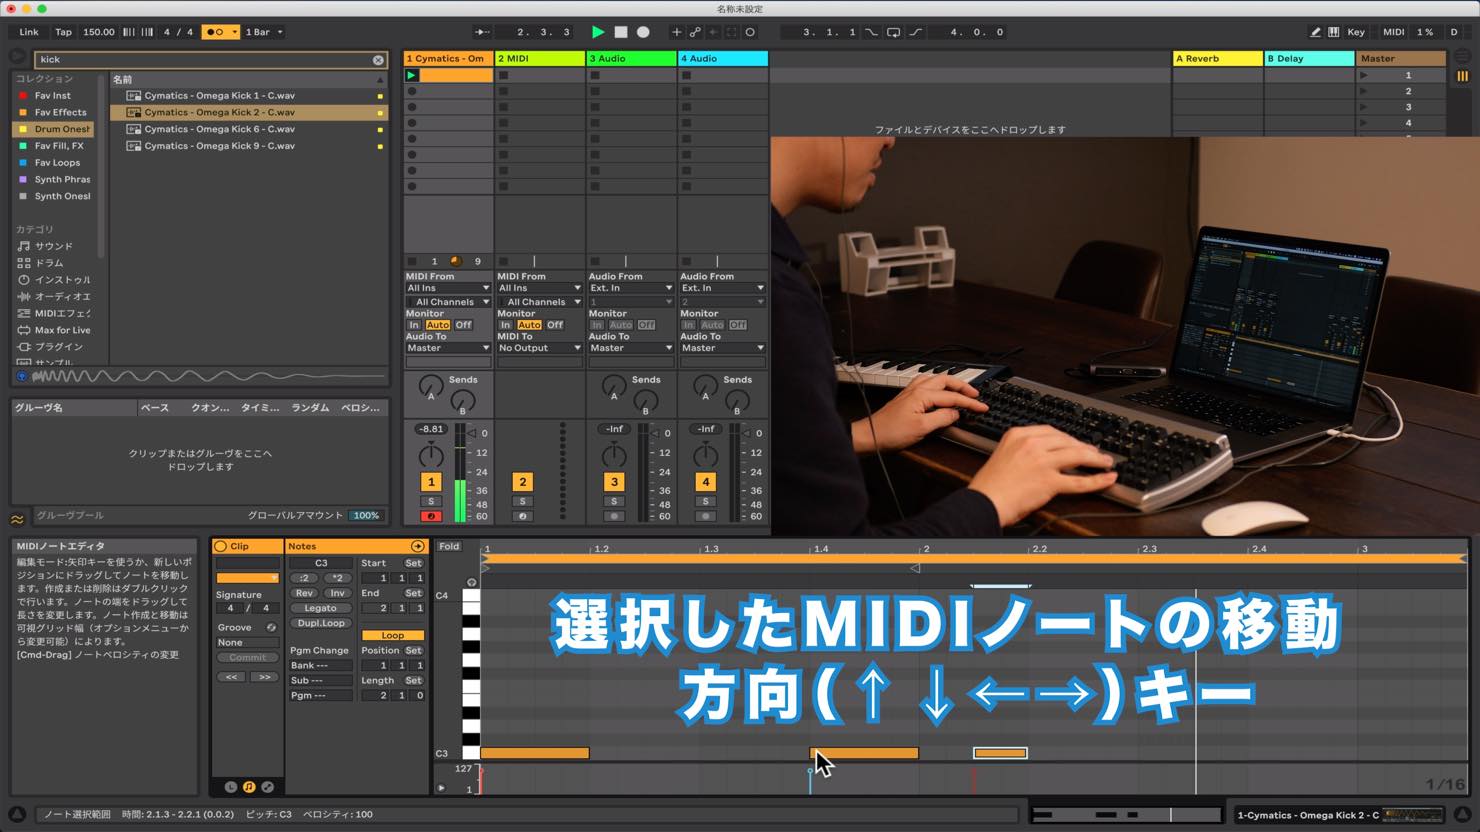
Task: Select the 4 Audio track header
Action: [723, 59]
